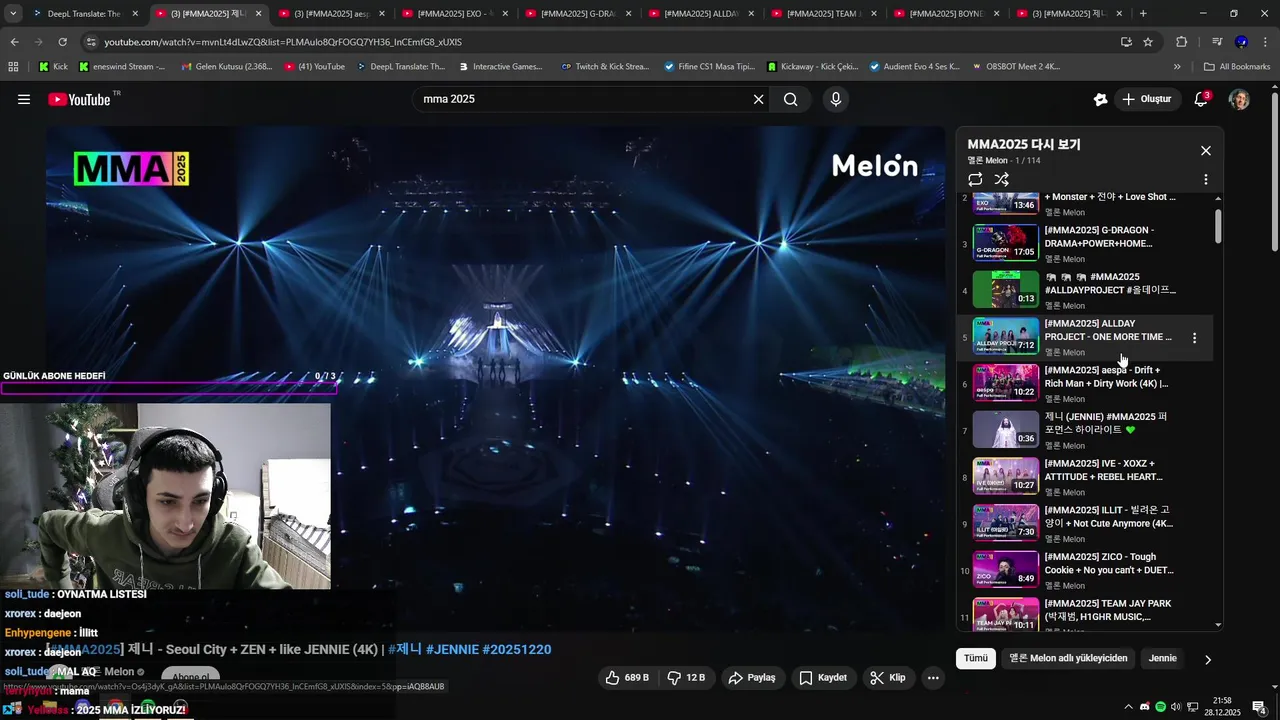1280x720 pixels.
Task: Open the ILLIT Not Cute Anymore video
Action: 1084,523
